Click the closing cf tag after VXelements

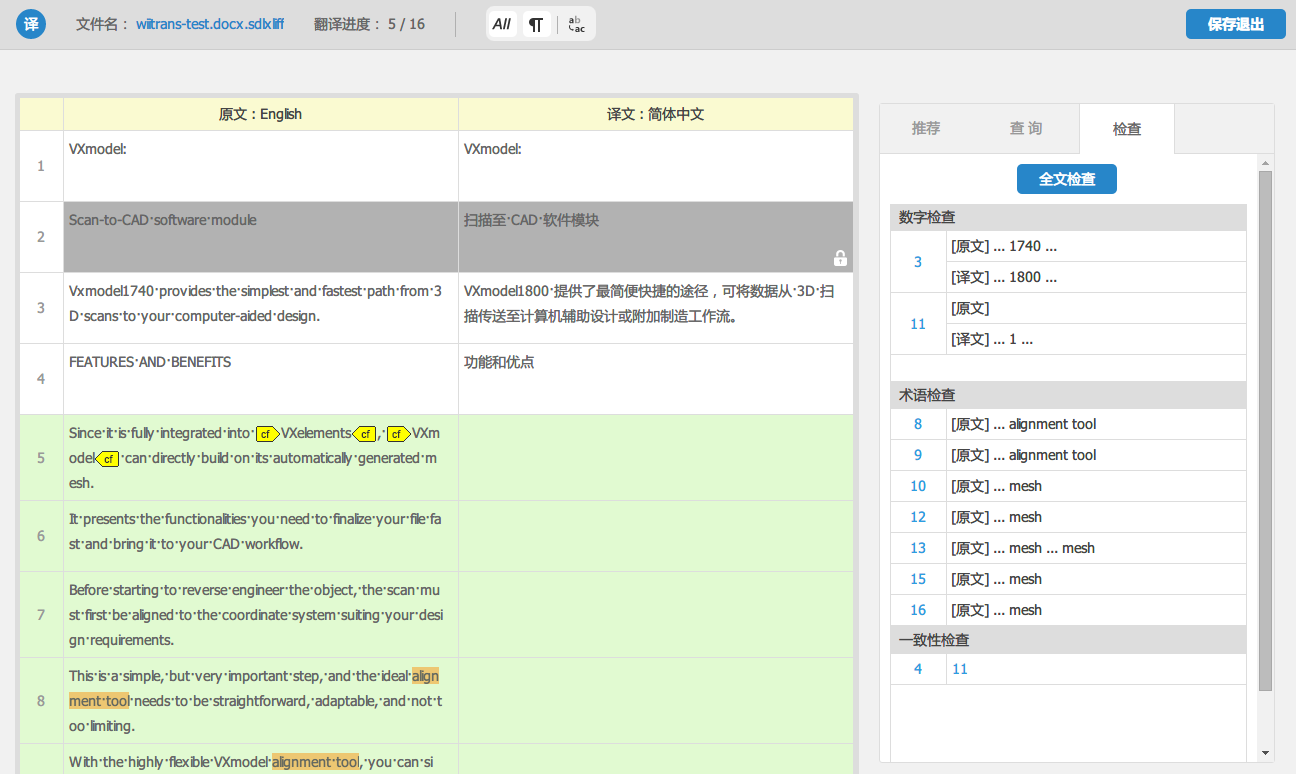pos(364,434)
